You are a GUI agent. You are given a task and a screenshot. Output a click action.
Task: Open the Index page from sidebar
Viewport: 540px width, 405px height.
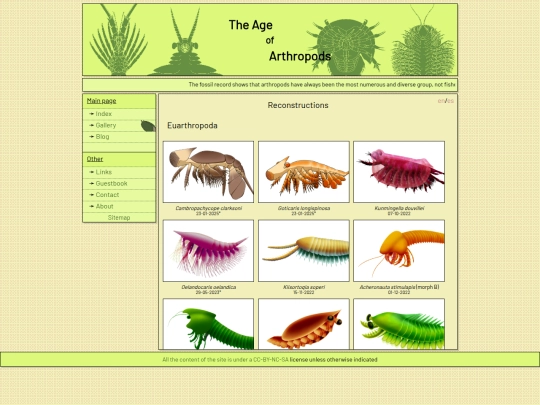click(104, 114)
